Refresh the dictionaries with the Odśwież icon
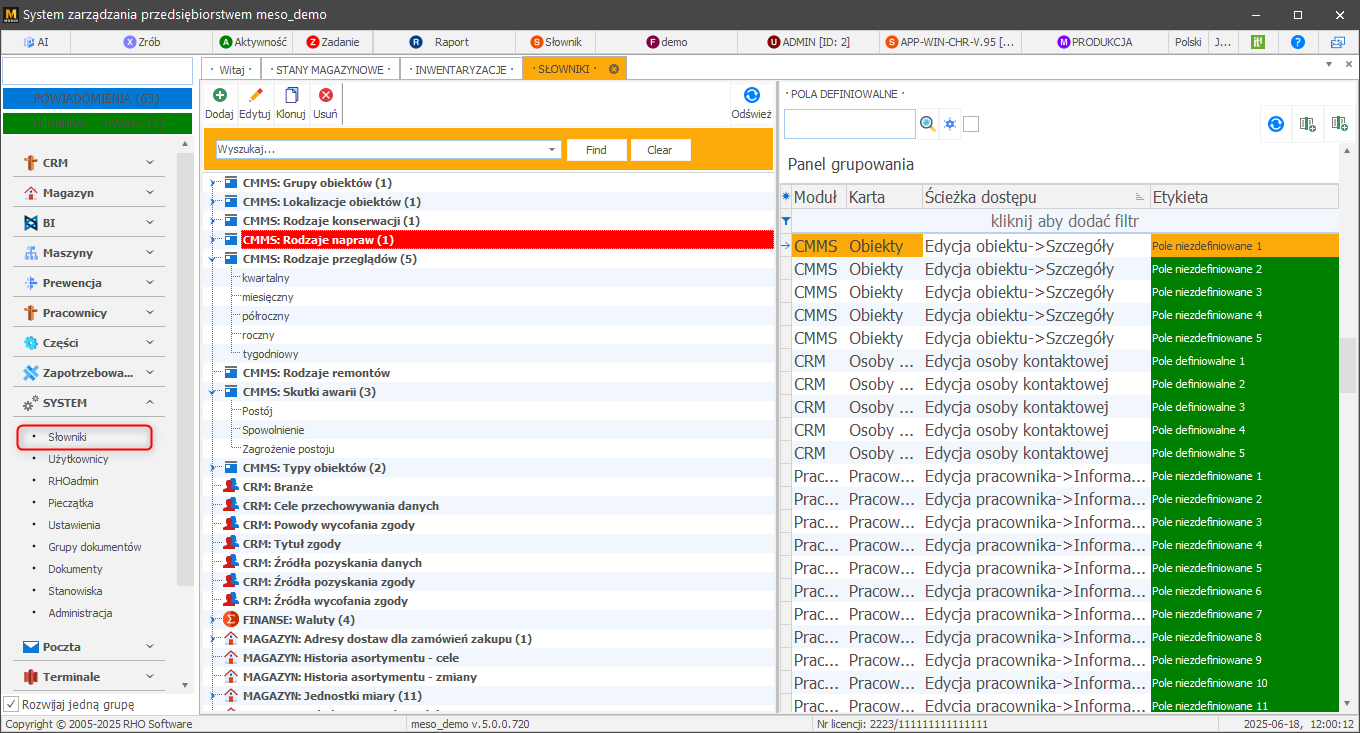 pos(751,96)
